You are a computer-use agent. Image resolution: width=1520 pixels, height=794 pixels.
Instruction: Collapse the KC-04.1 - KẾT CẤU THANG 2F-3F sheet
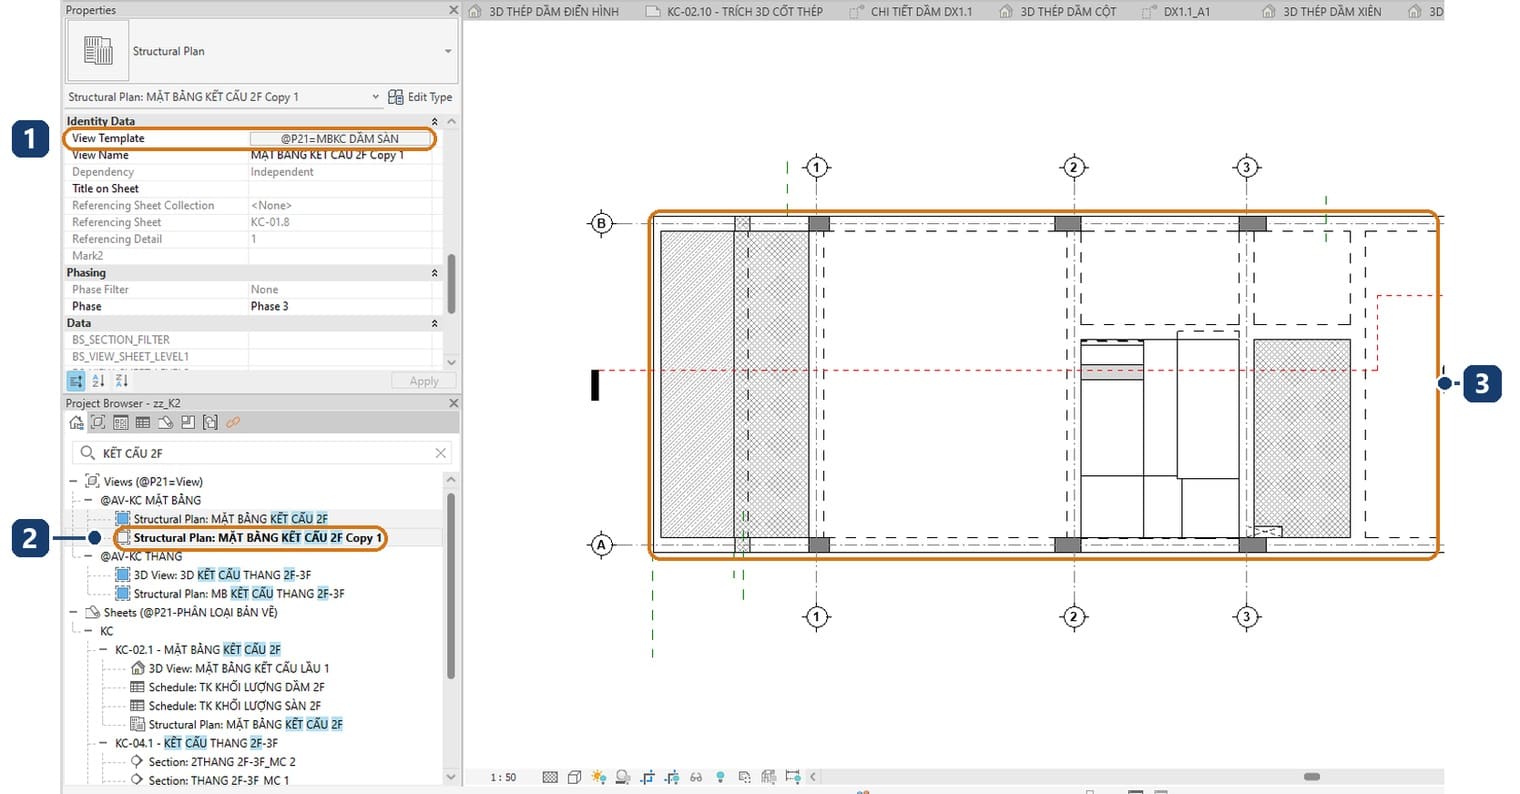click(103, 743)
